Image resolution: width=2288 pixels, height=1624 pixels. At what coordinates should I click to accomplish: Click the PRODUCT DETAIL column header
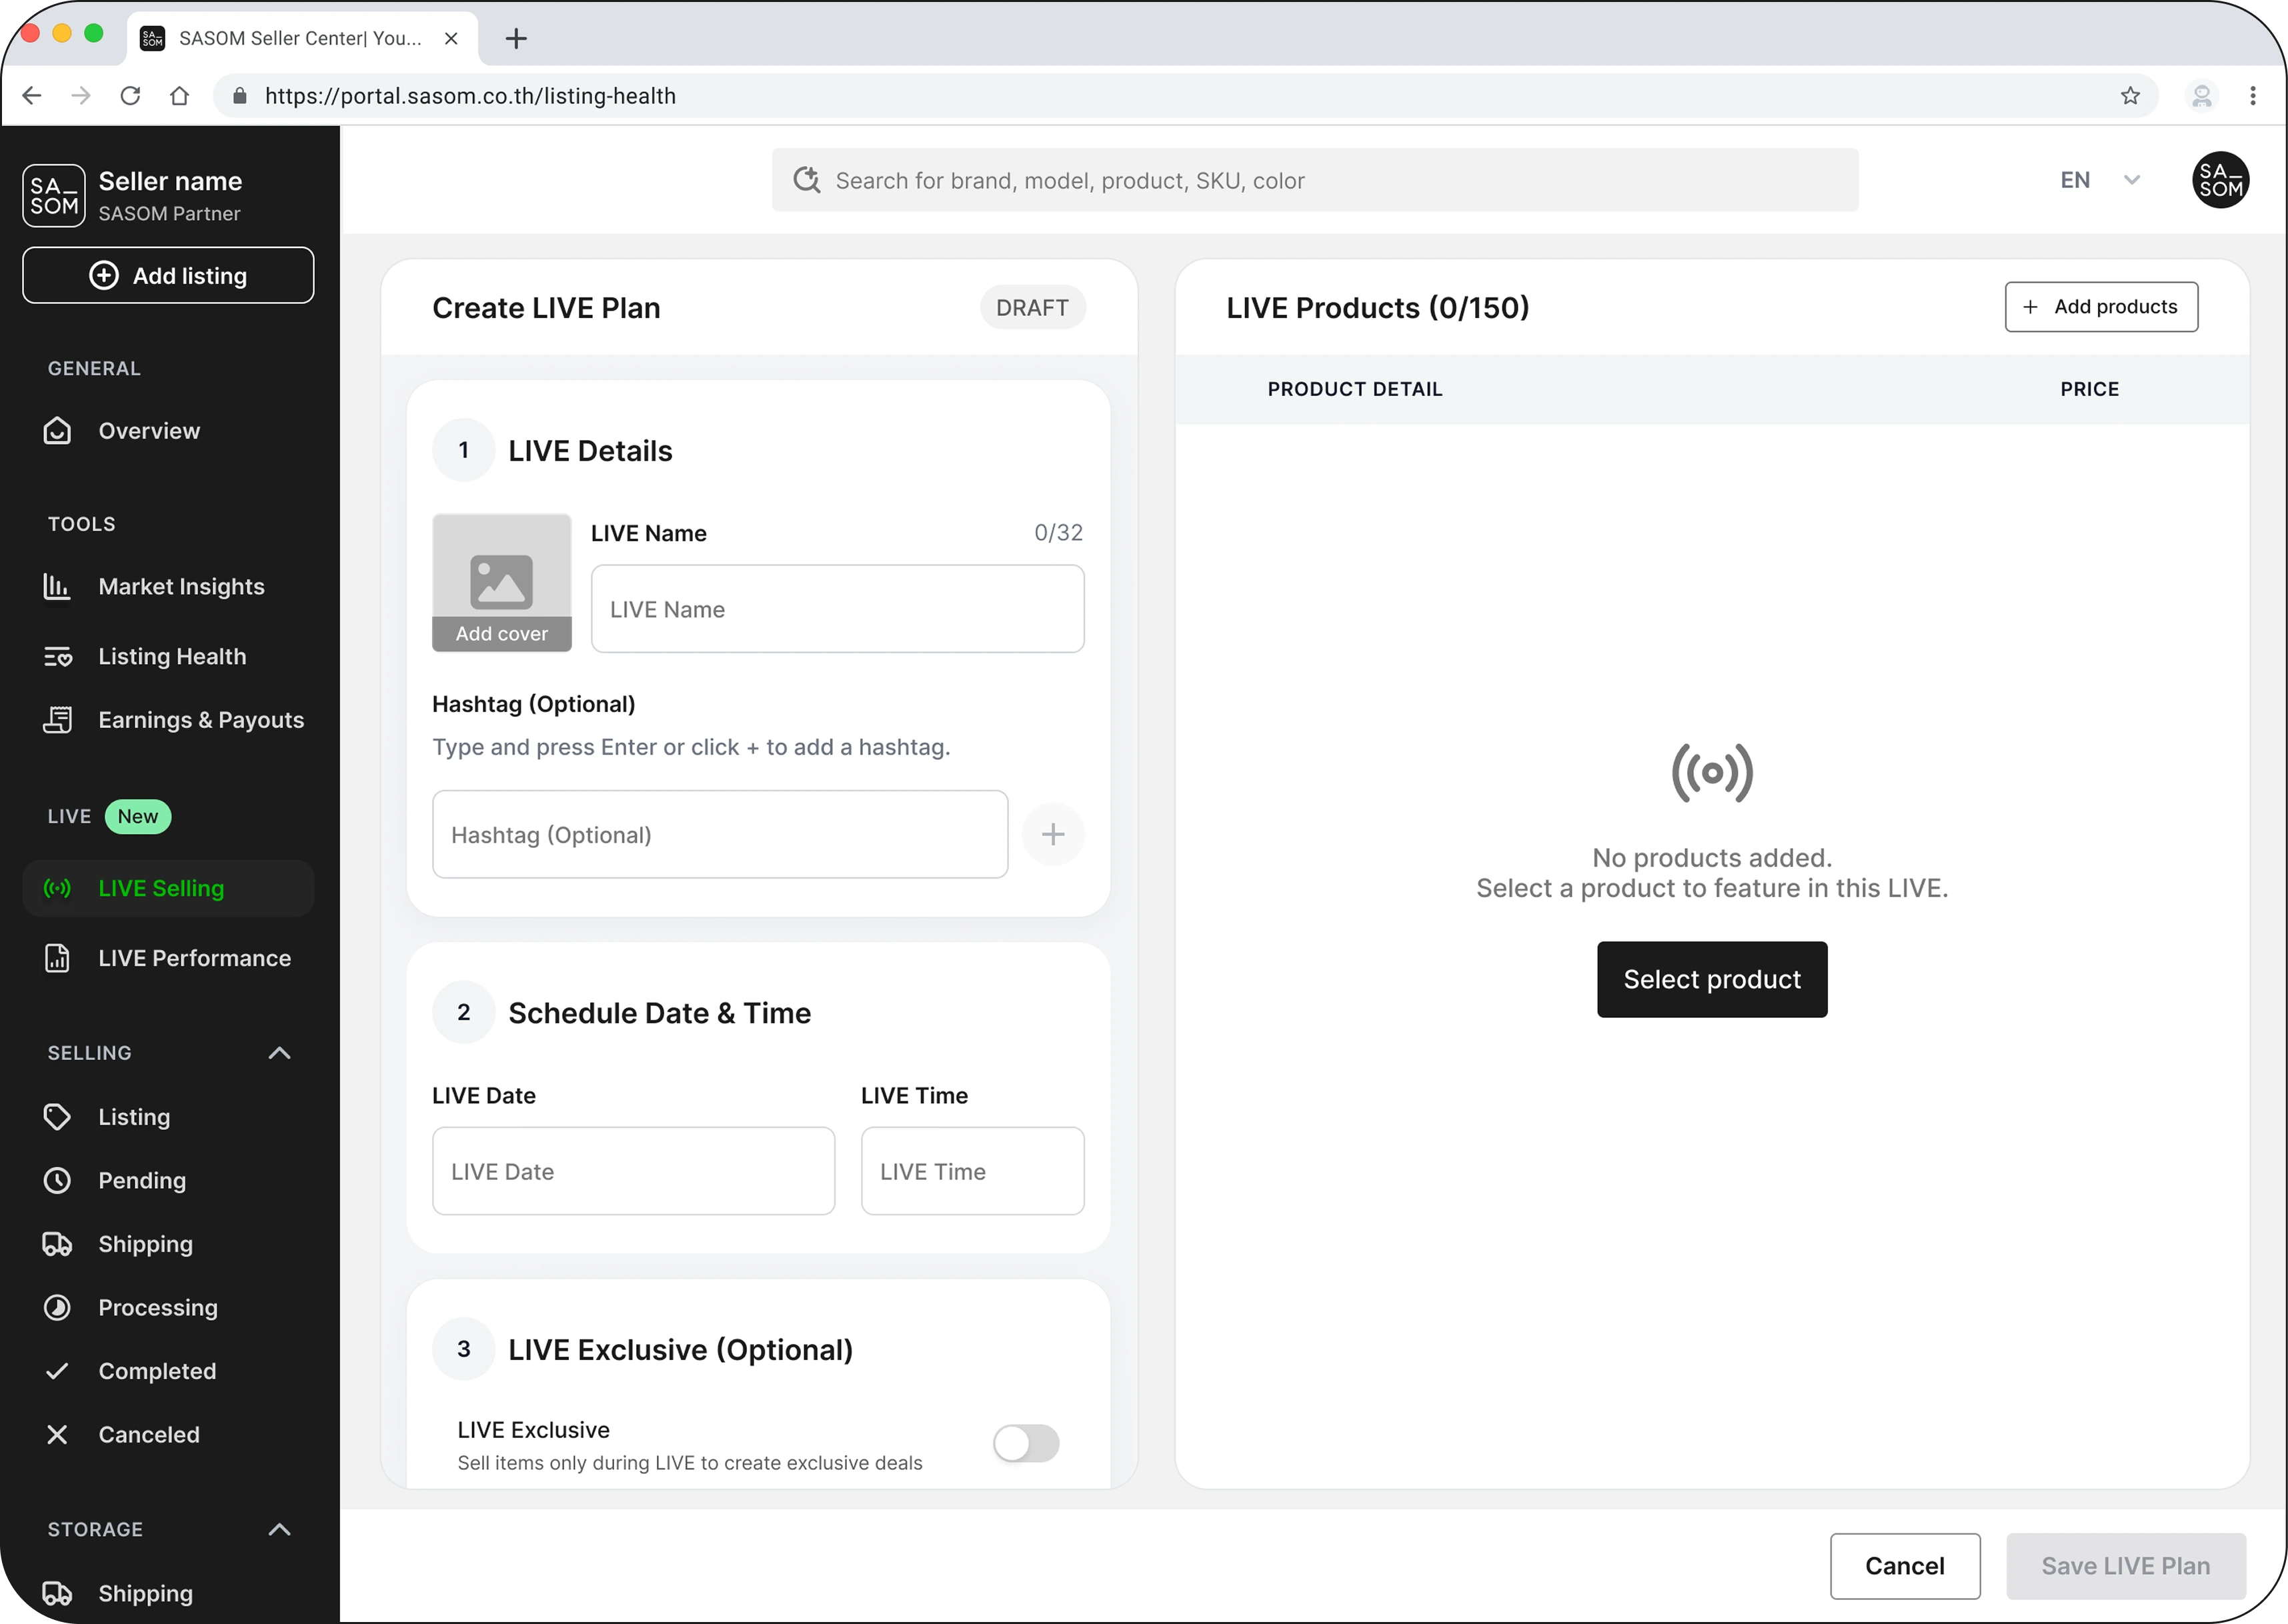click(1355, 389)
